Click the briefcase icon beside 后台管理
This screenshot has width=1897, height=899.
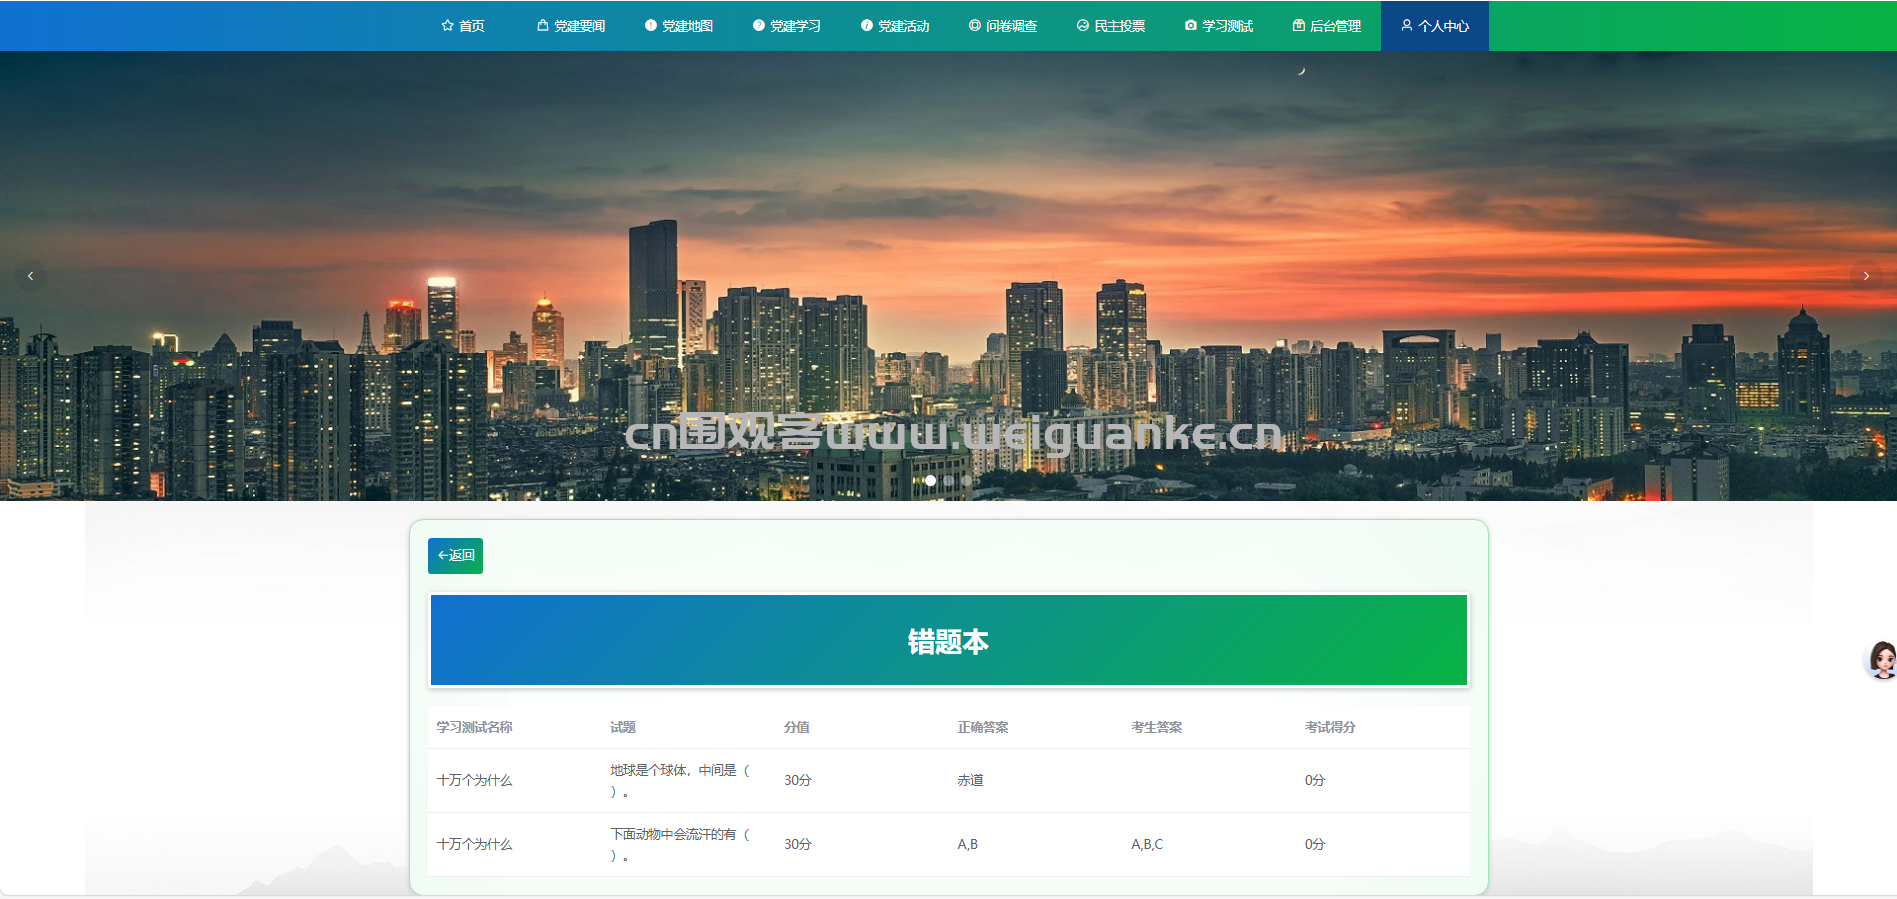tap(1299, 26)
